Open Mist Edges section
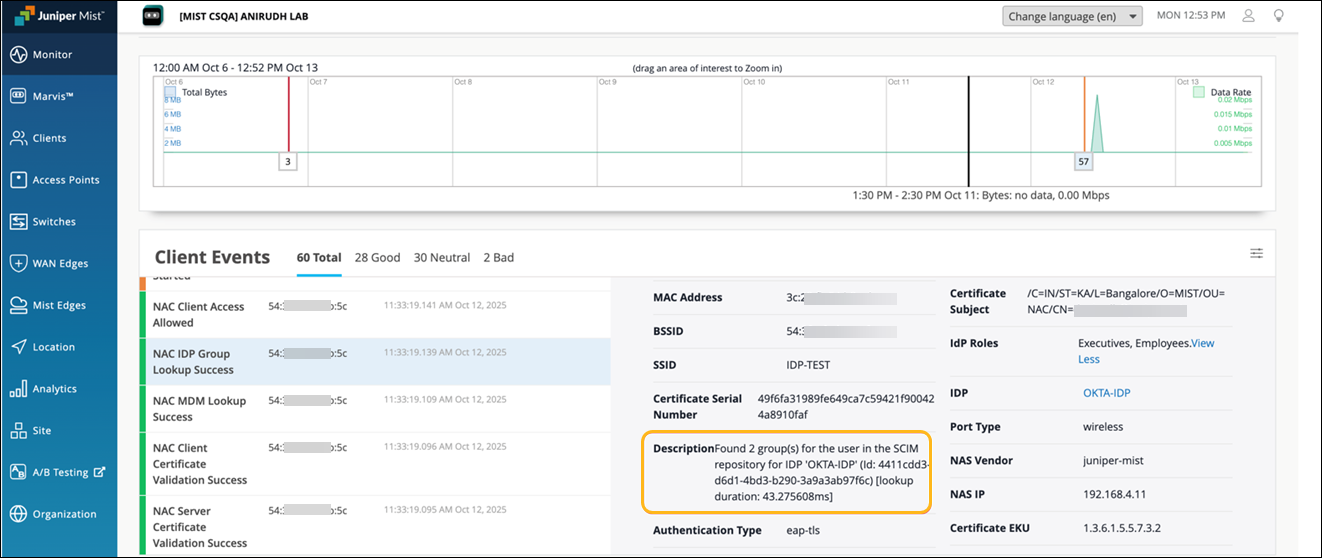This screenshot has width=1322, height=558. point(59,305)
